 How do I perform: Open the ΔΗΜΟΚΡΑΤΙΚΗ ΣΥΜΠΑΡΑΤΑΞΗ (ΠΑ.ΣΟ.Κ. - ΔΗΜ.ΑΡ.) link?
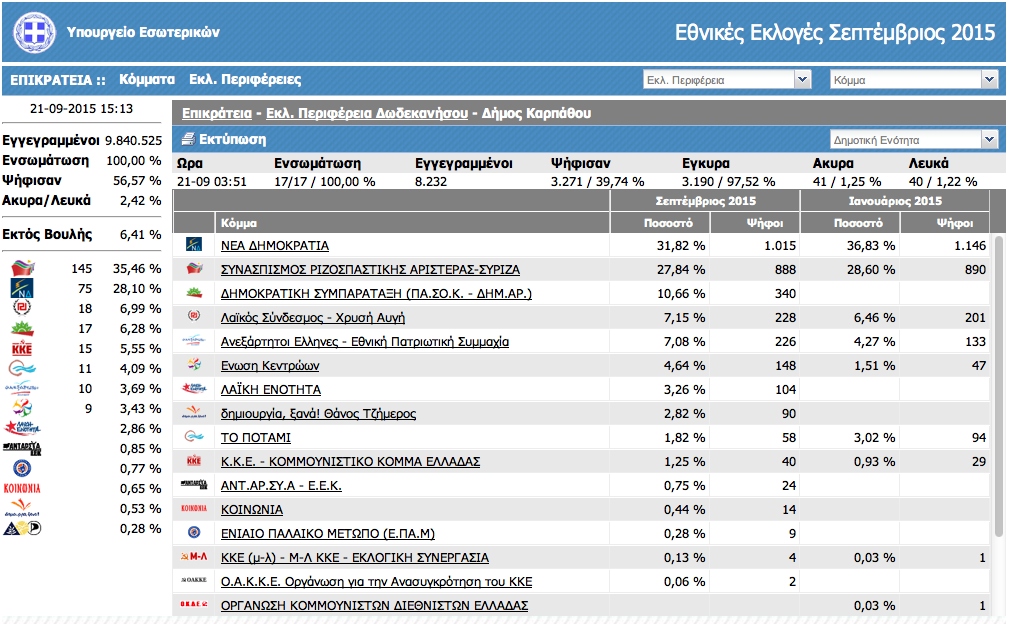376,294
